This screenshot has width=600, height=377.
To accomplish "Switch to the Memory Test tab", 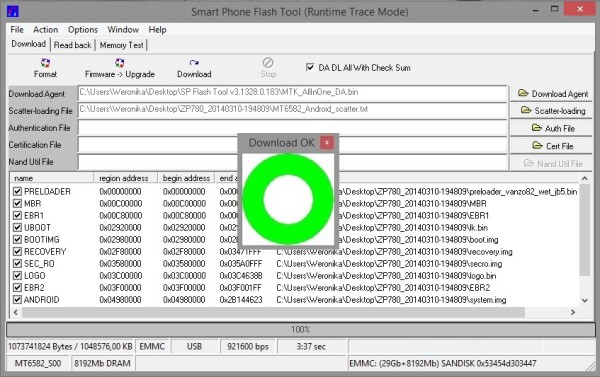I will (x=121, y=45).
